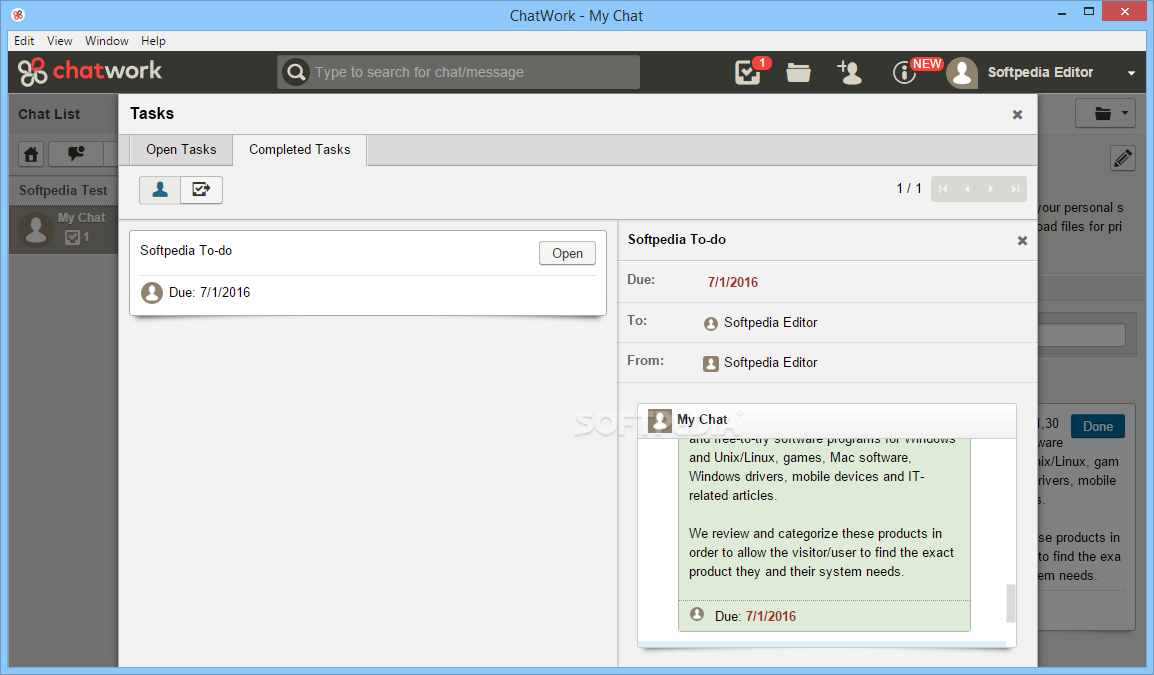Click the red due date 7/1/2016 in details
Screen dimensions: 1154x675
tap(732, 282)
